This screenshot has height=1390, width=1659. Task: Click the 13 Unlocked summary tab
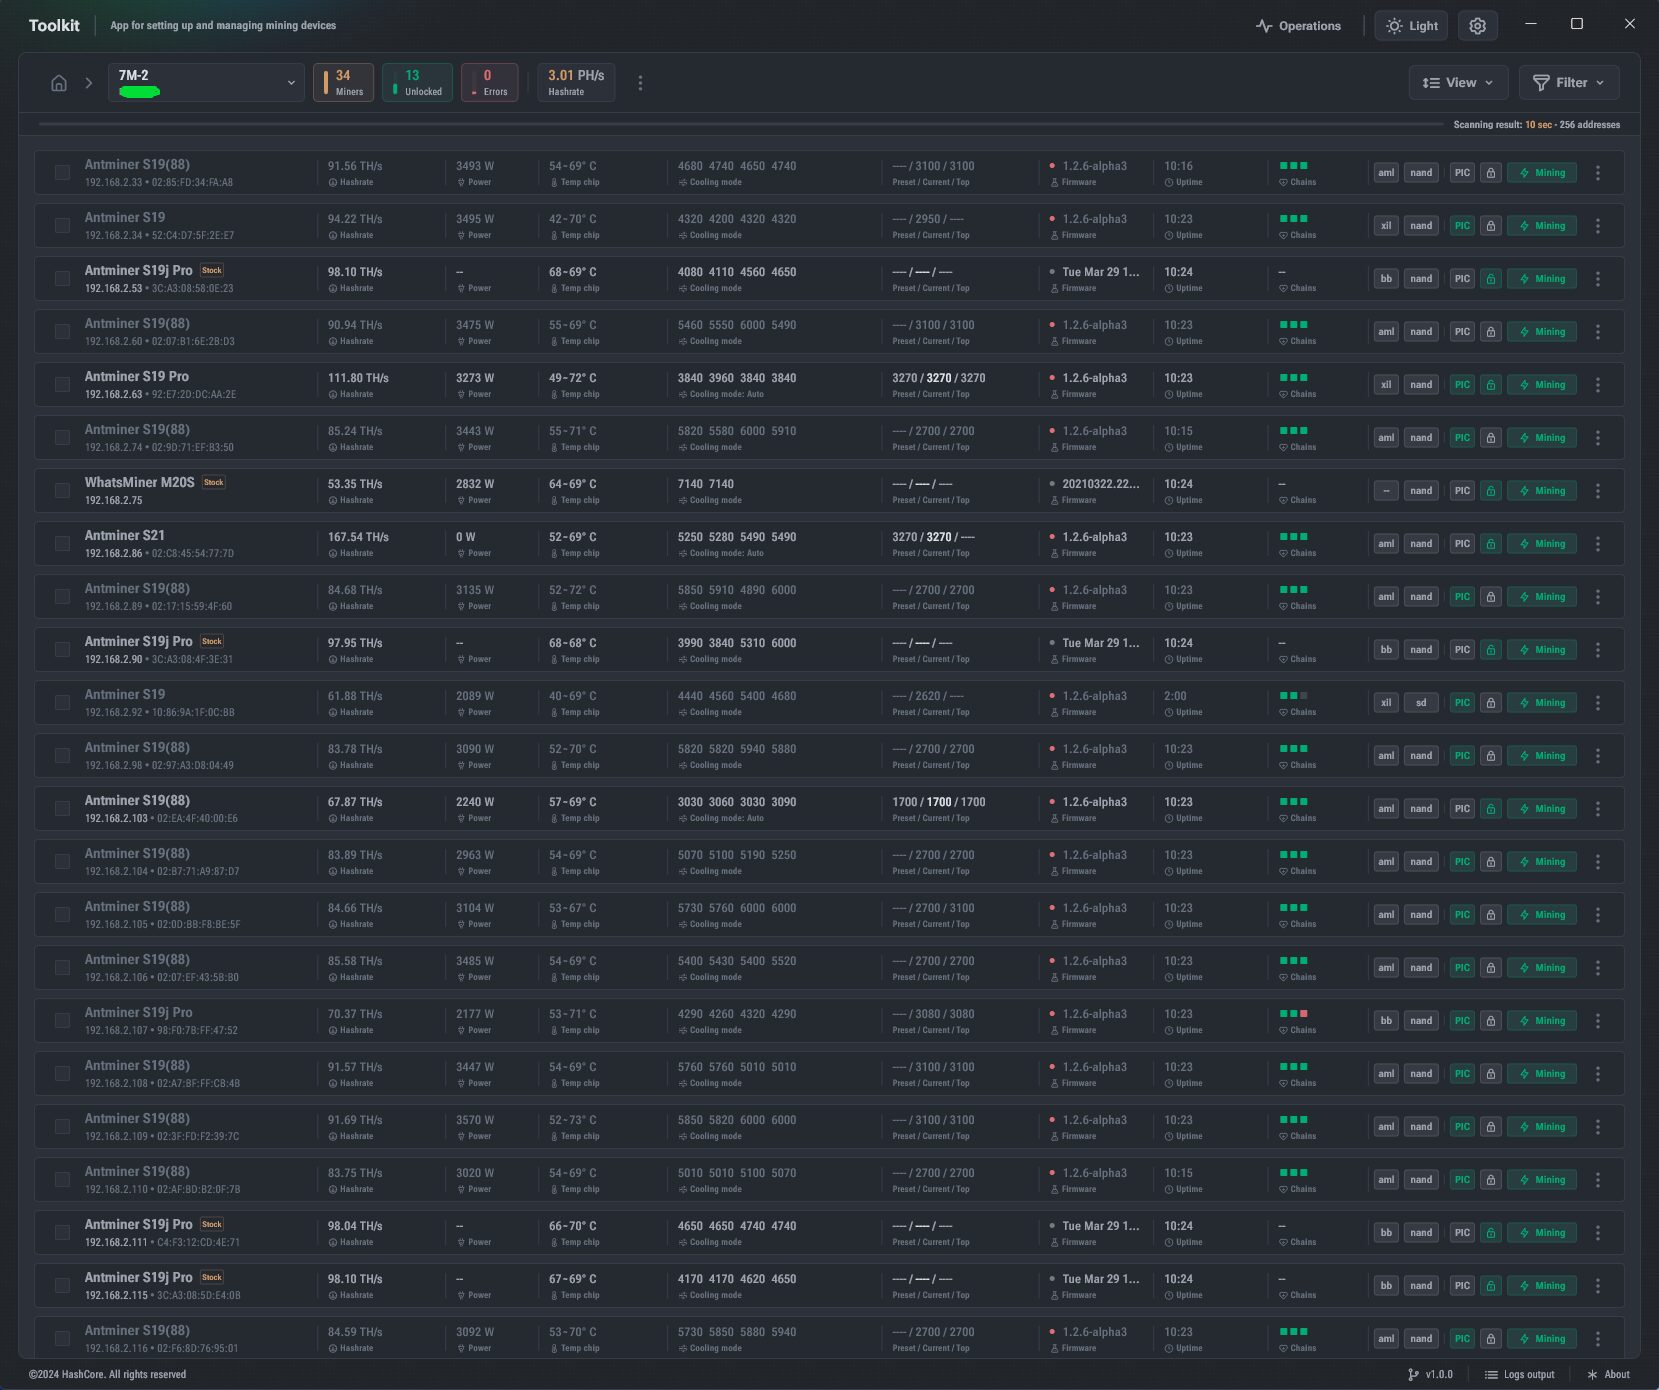click(x=417, y=83)
